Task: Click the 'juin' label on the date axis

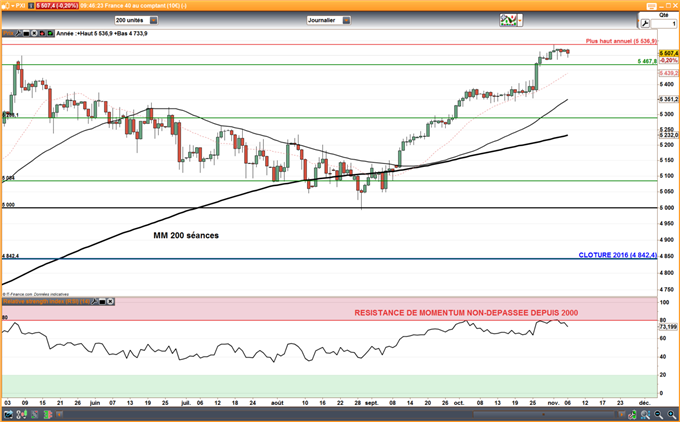Action: click(x=95, y=403)
